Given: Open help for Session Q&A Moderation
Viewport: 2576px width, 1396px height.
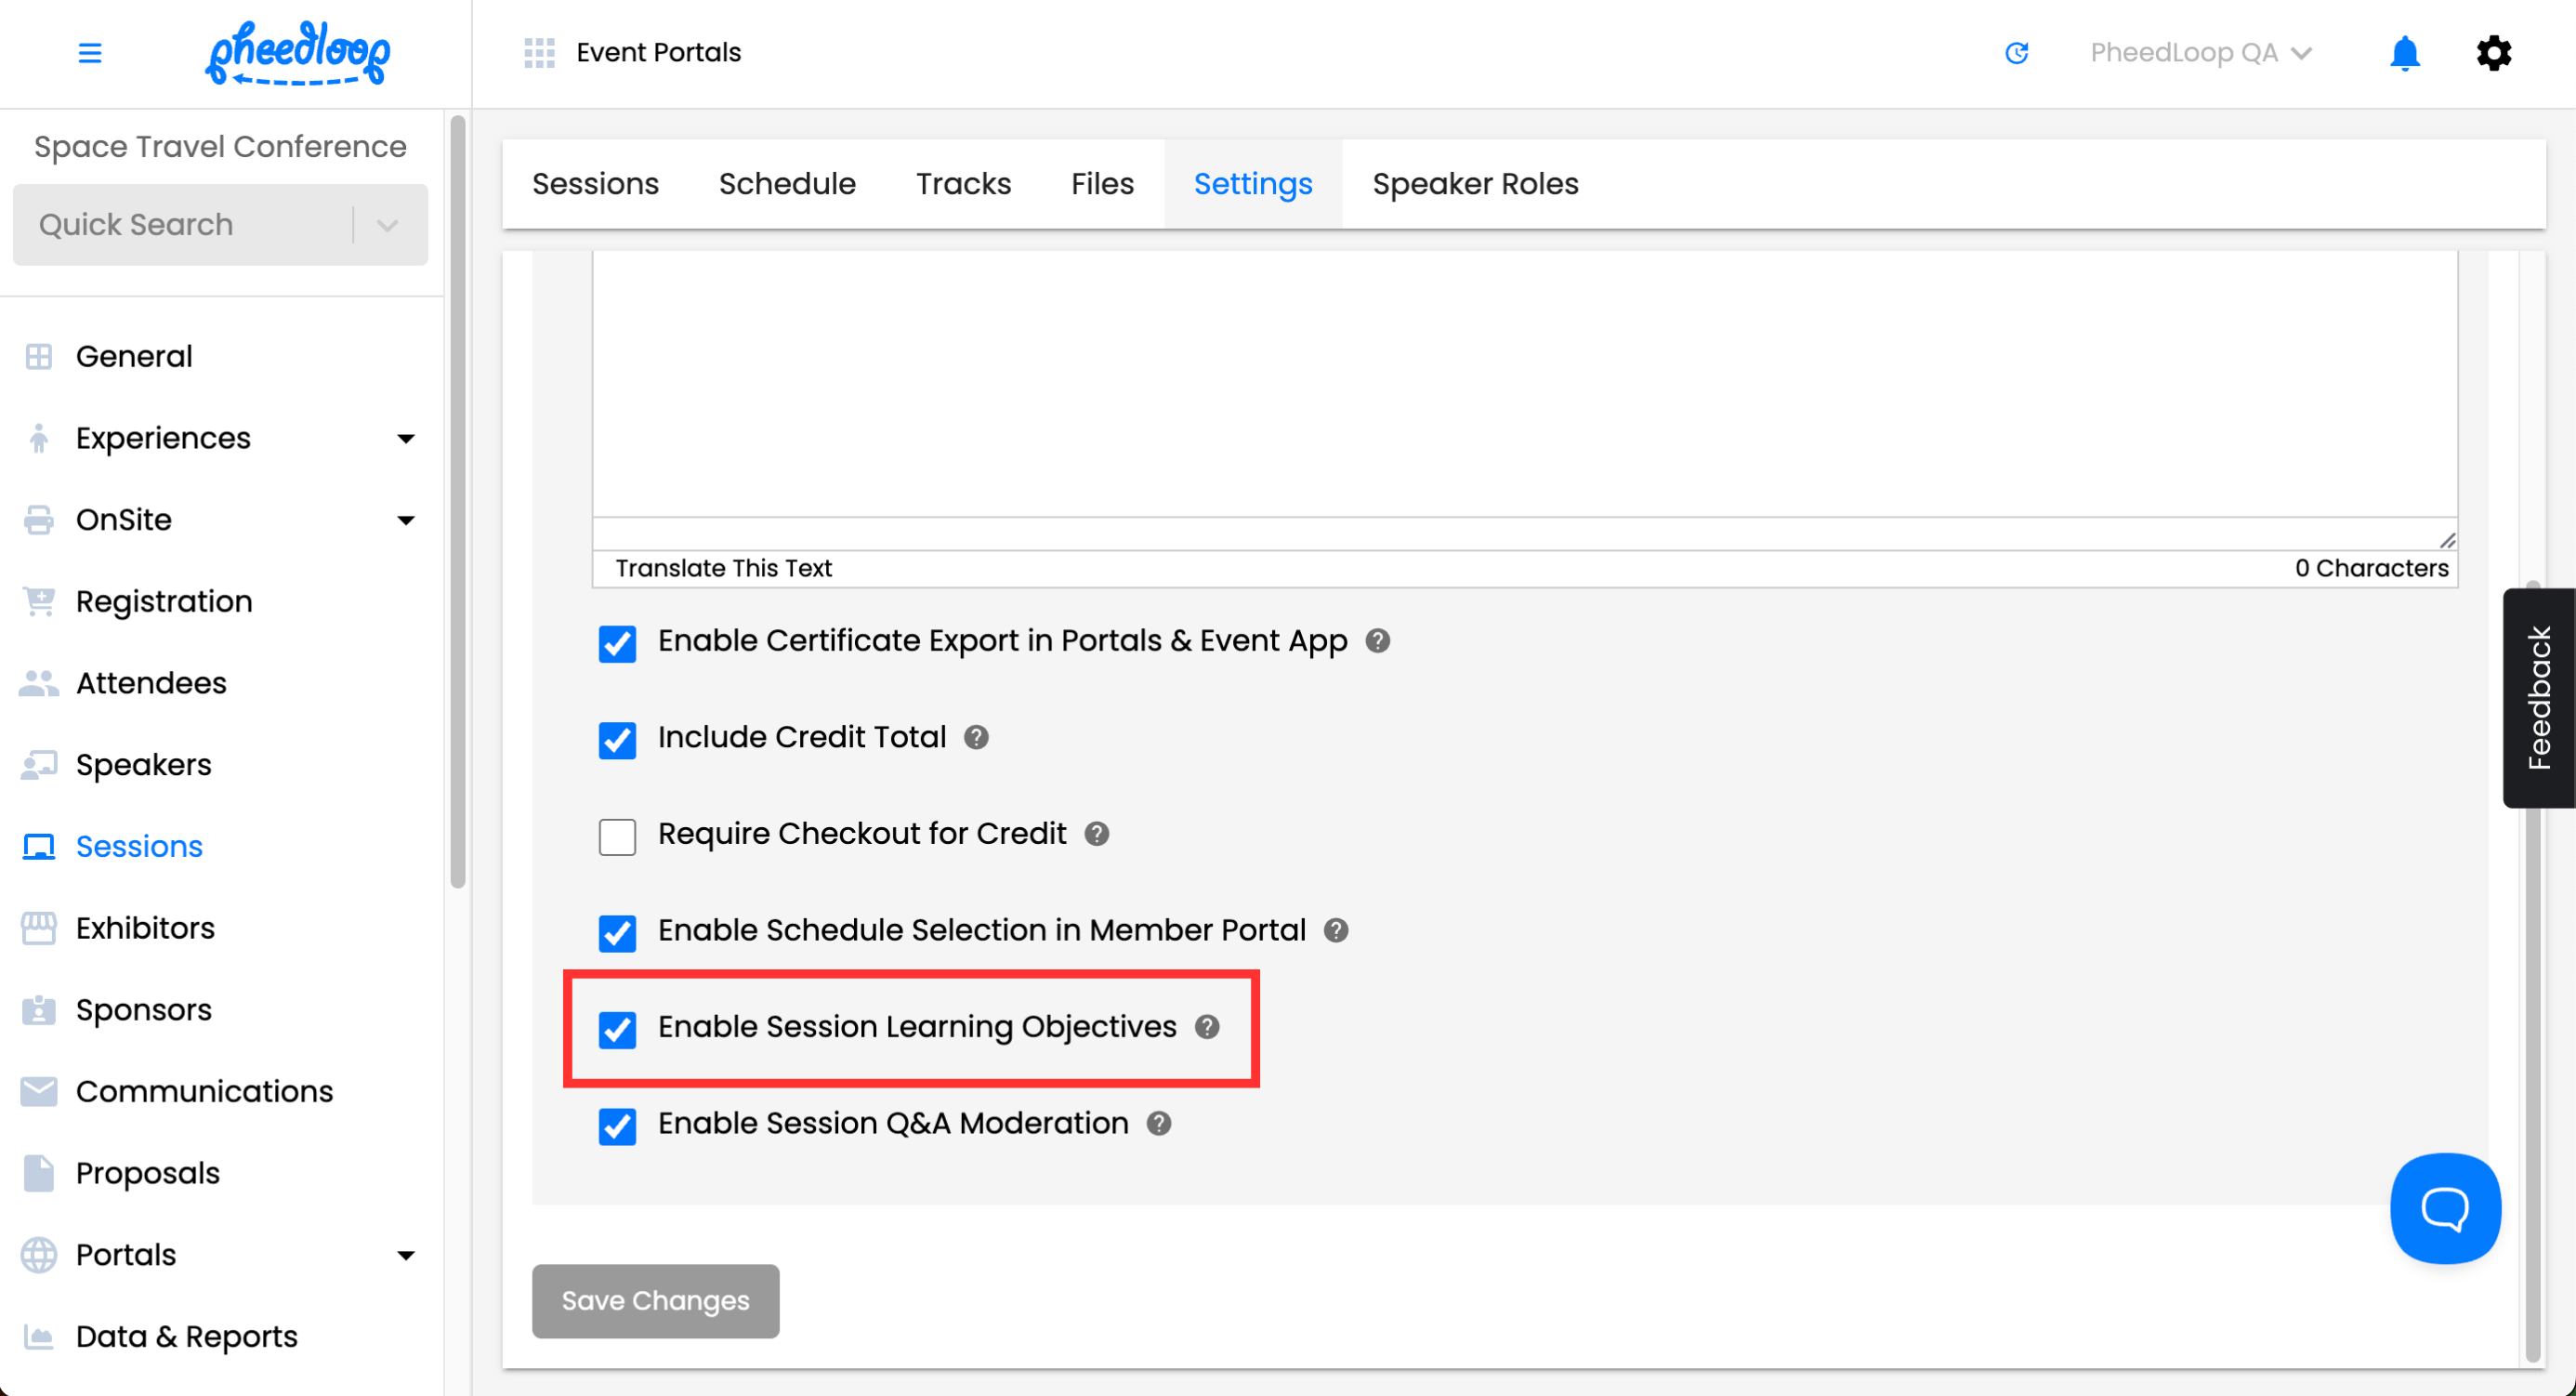Looking at the screenshot, I should tap(1158, 1124).
